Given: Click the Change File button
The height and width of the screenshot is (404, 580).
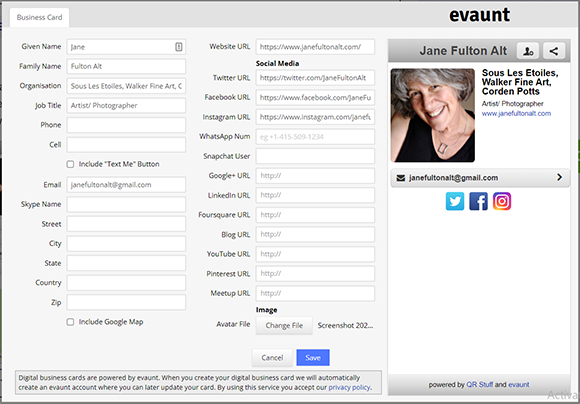Looking at the screenshot, I should pos(284,326).
